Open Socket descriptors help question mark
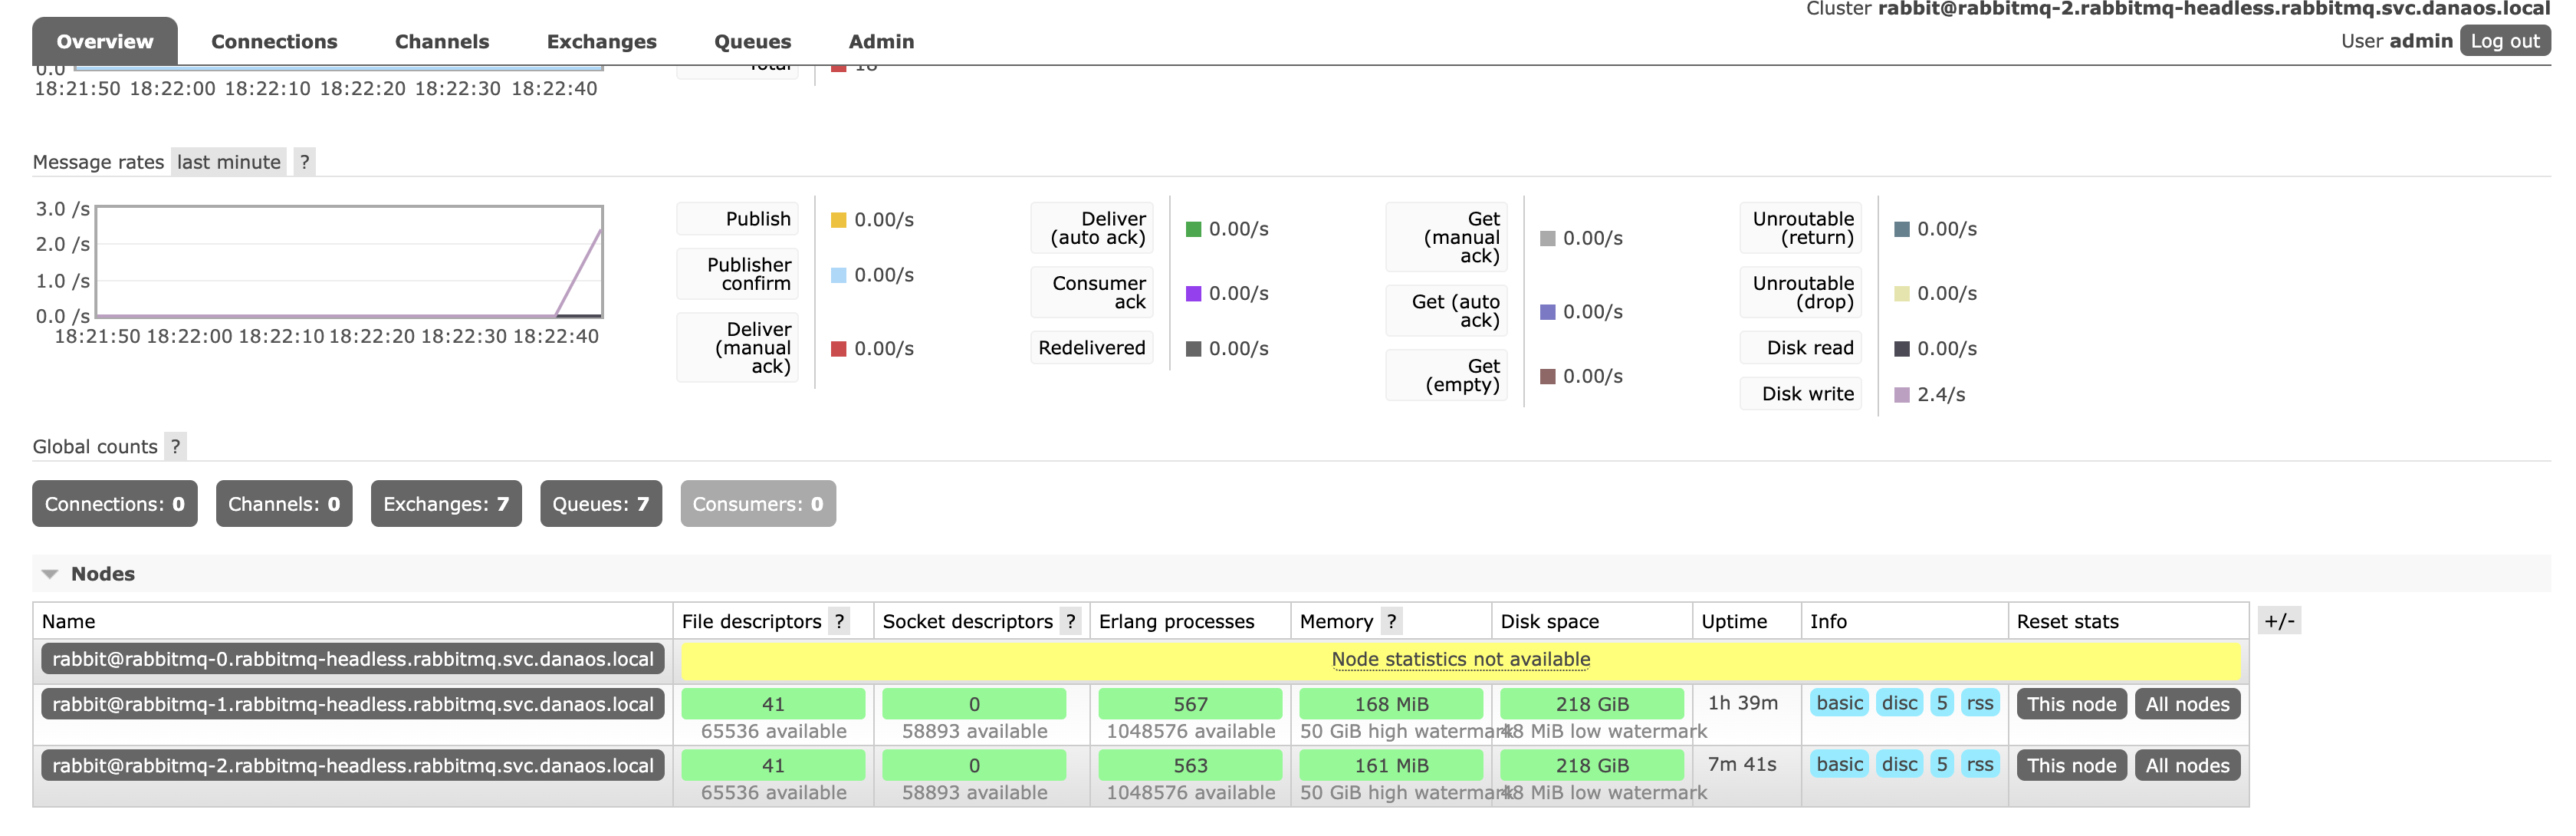 click(x=1070, y=622)
